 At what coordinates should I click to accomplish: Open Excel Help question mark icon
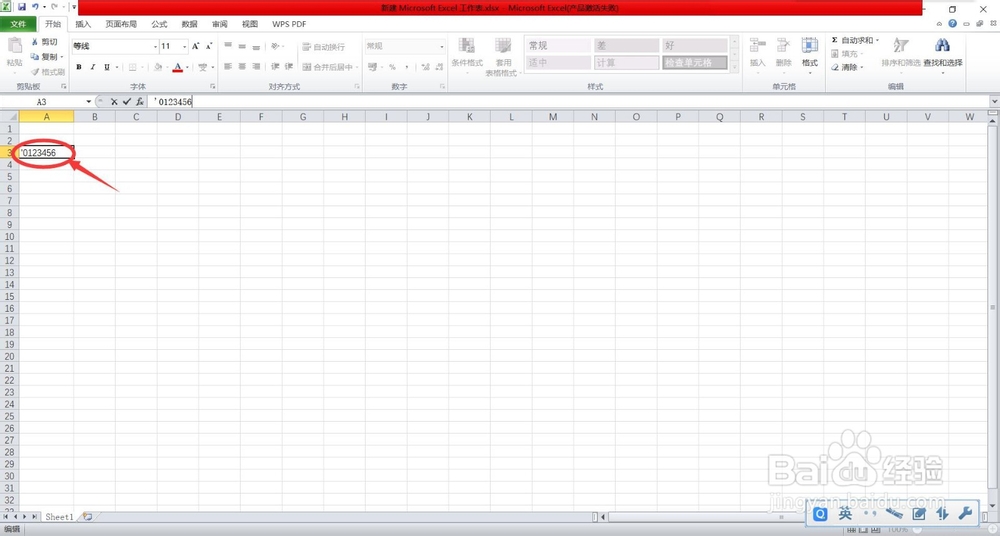952,24
